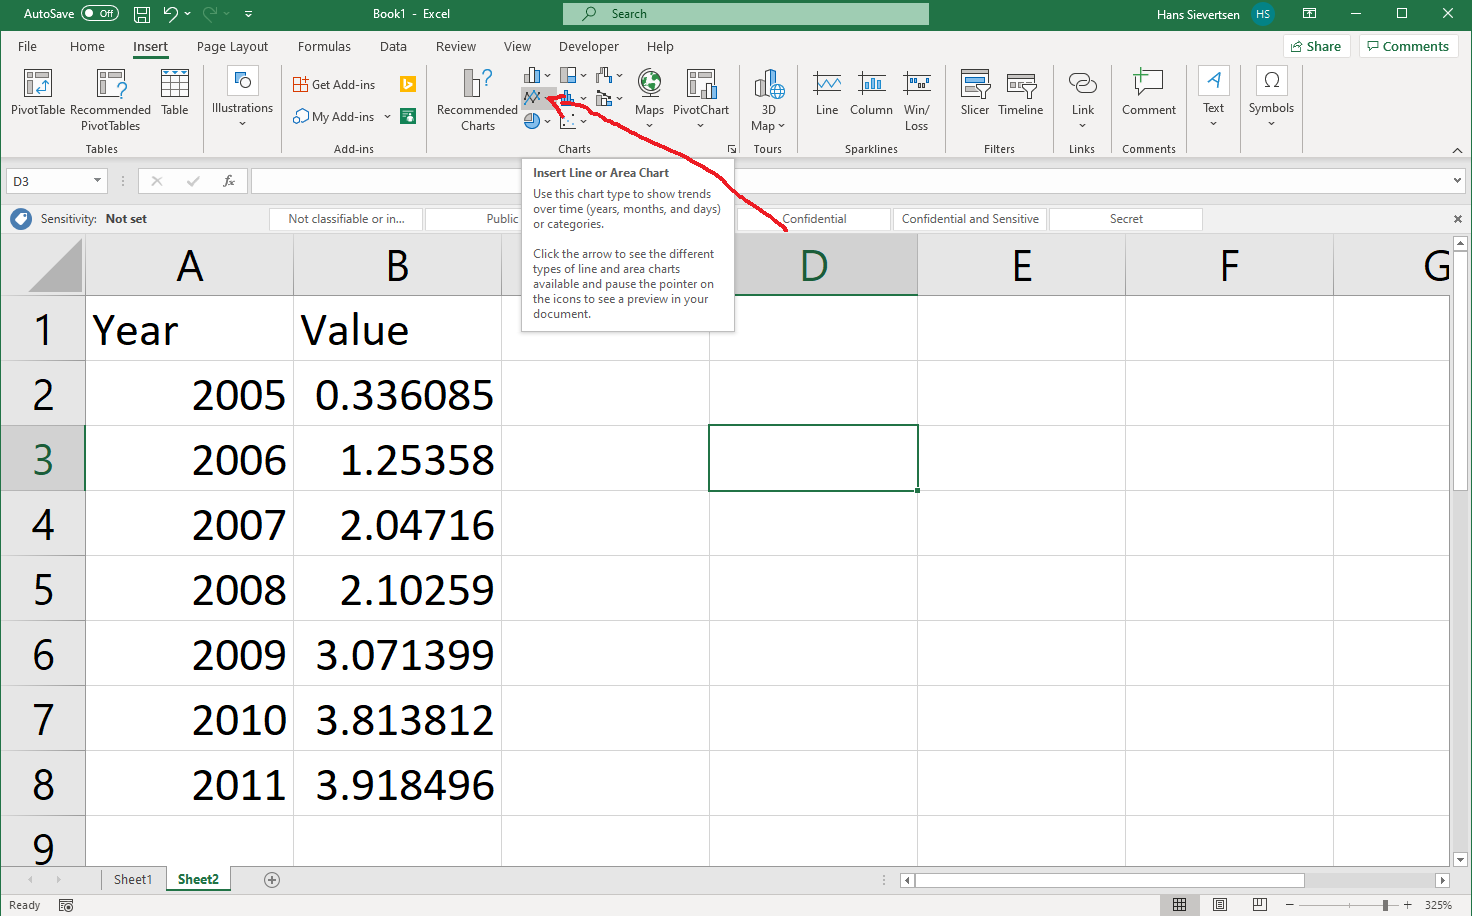Click the Share button

coord(1316,46)
